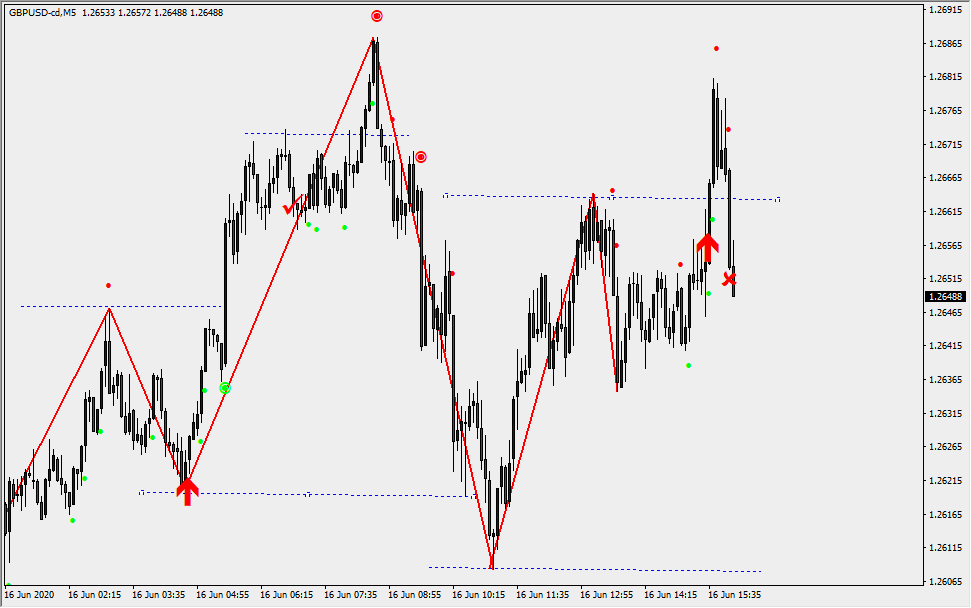The width and height of the screenshot is (971, 608).
Task: Click the red up arrow near the 03:35 low
Action: (187, 490)
